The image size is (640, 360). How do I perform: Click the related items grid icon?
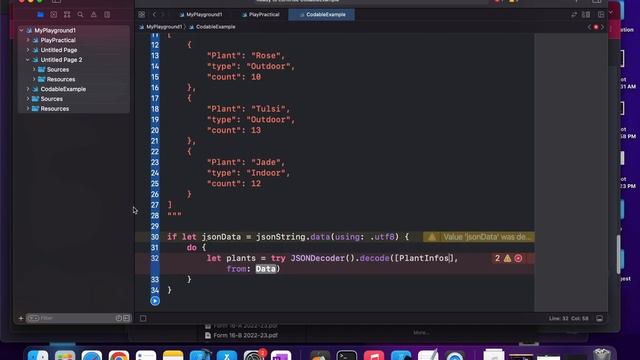141,15
